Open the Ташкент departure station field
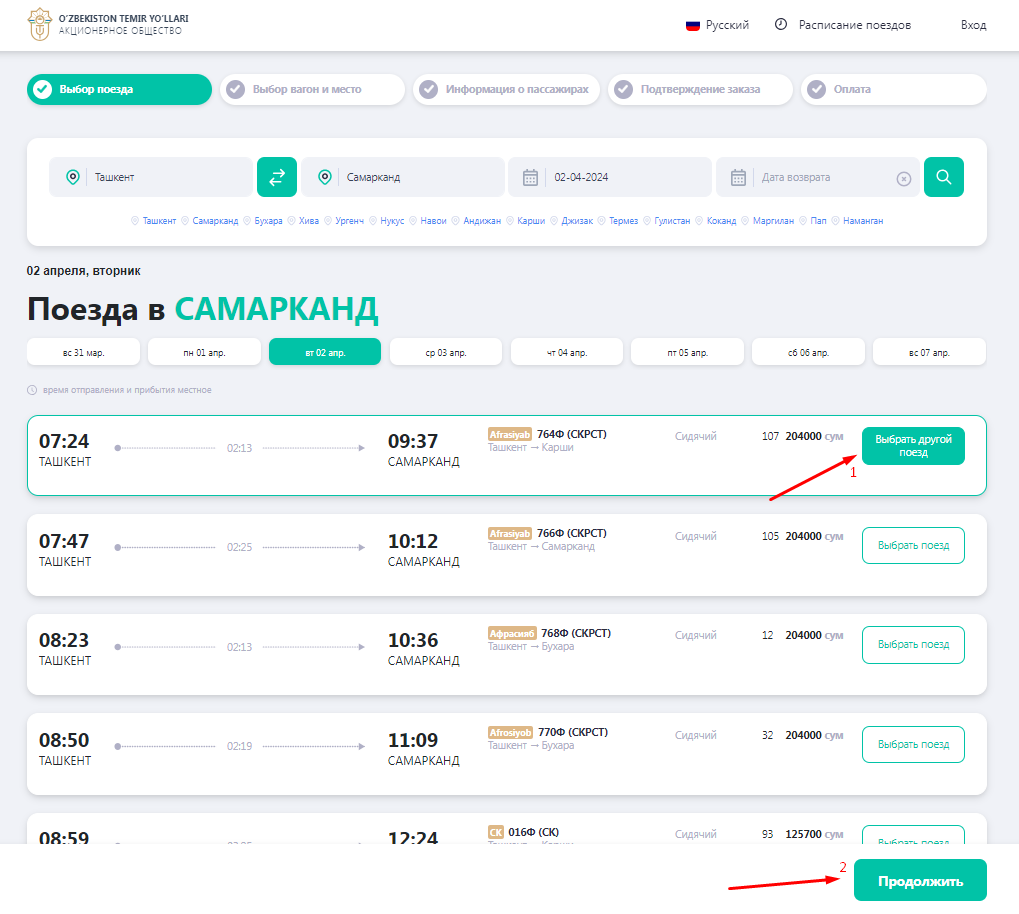The height and width of the screenshot is (914, 1019). (x=165, y=177)
